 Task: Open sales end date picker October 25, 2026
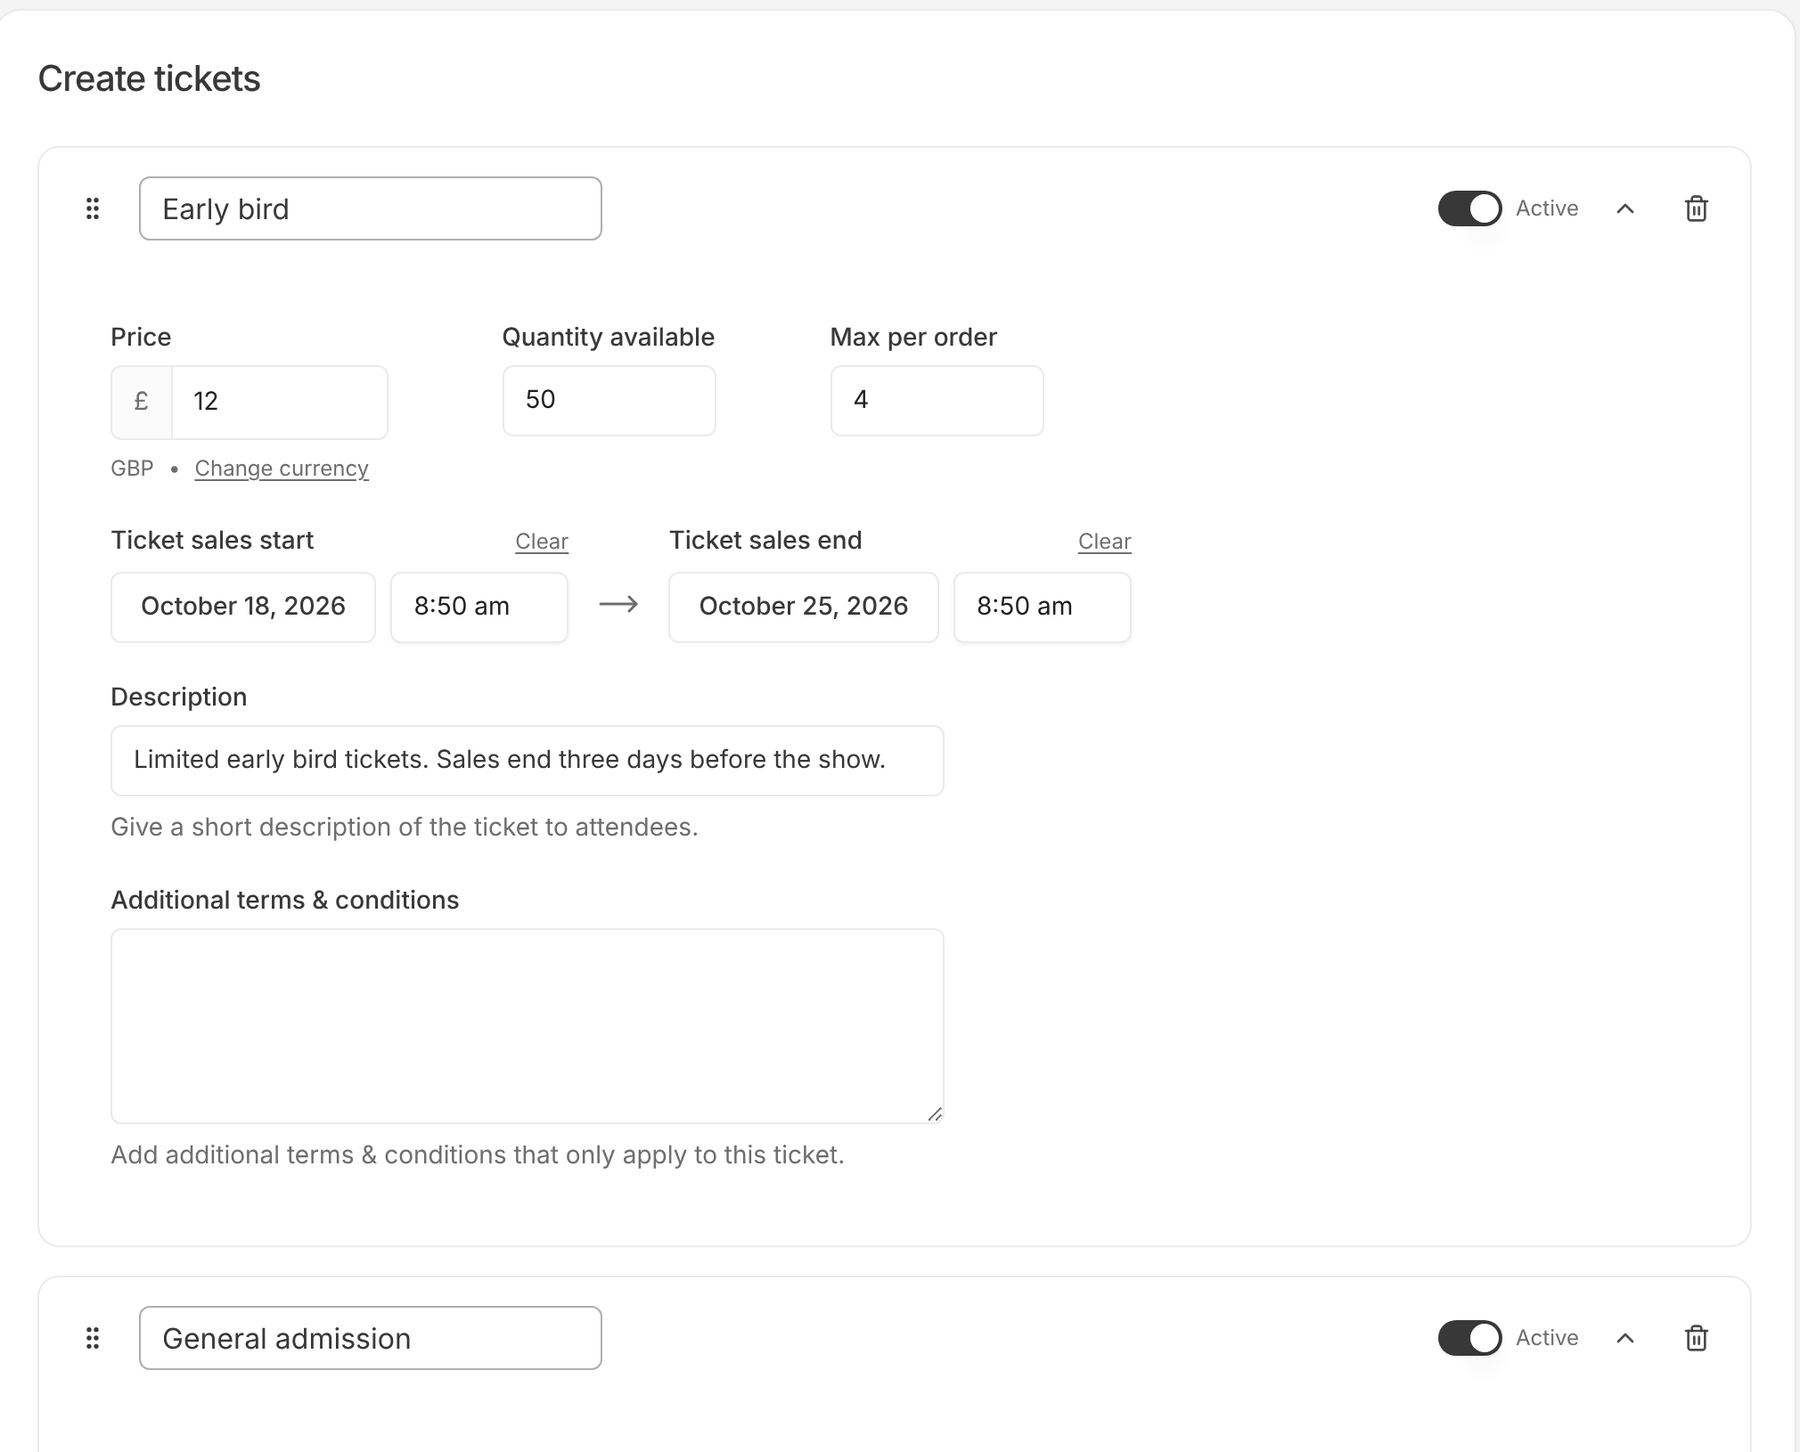tap(803, 607)
